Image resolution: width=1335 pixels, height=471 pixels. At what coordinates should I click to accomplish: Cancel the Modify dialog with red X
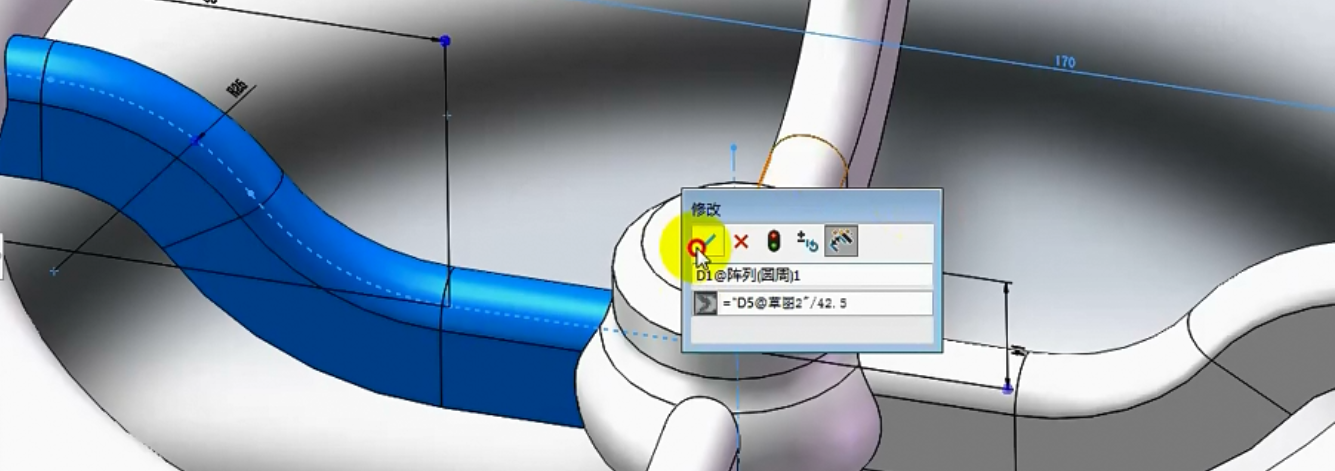click(741, 241)
